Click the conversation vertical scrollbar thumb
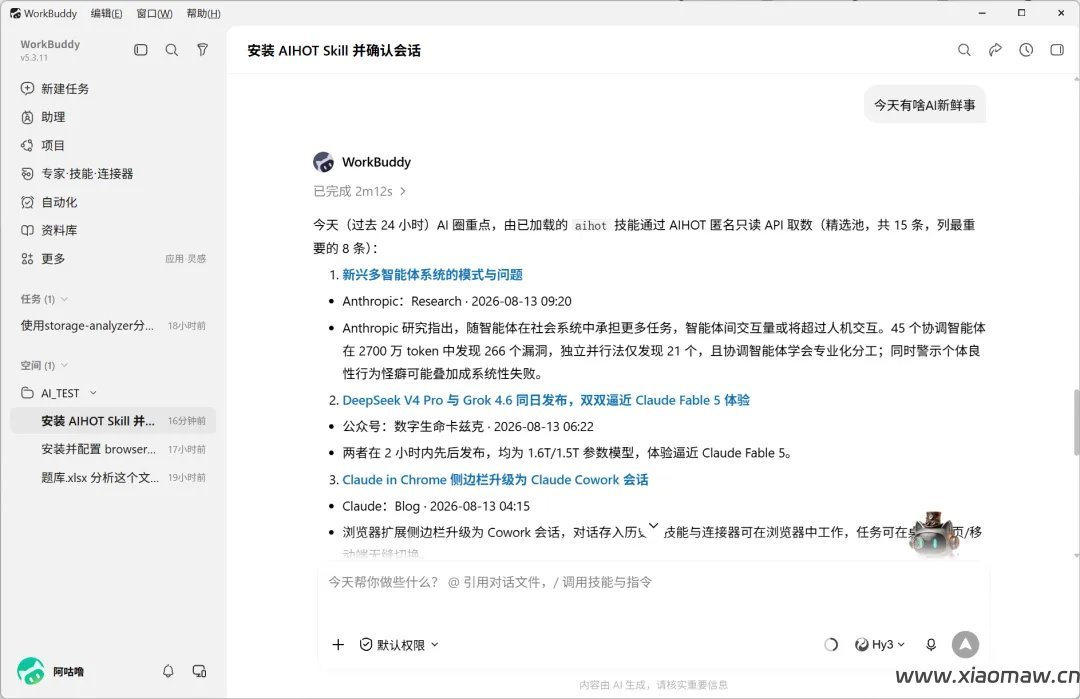This screenshot has height=699, width=1080. click(x=1076, y=421)
